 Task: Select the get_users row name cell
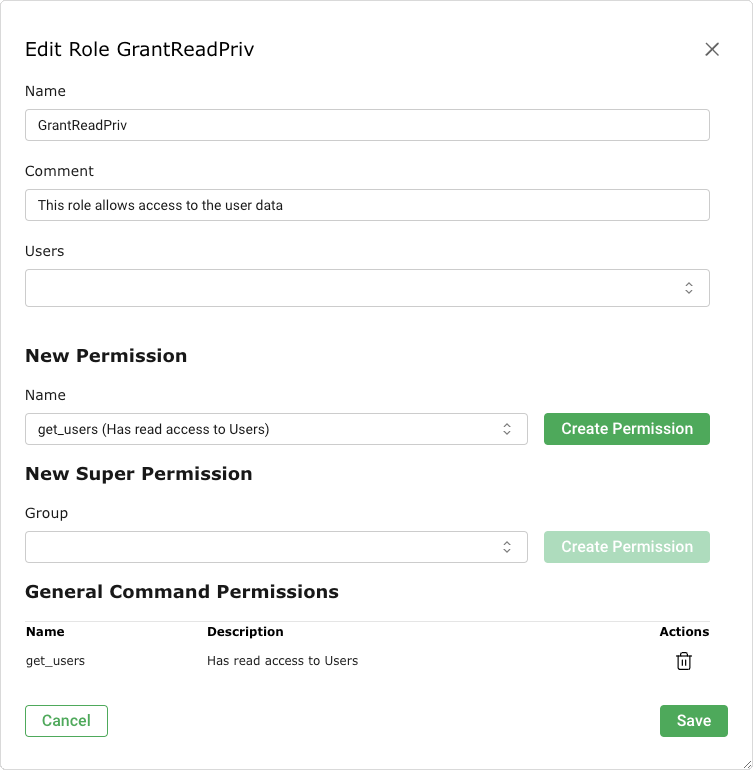55,661
